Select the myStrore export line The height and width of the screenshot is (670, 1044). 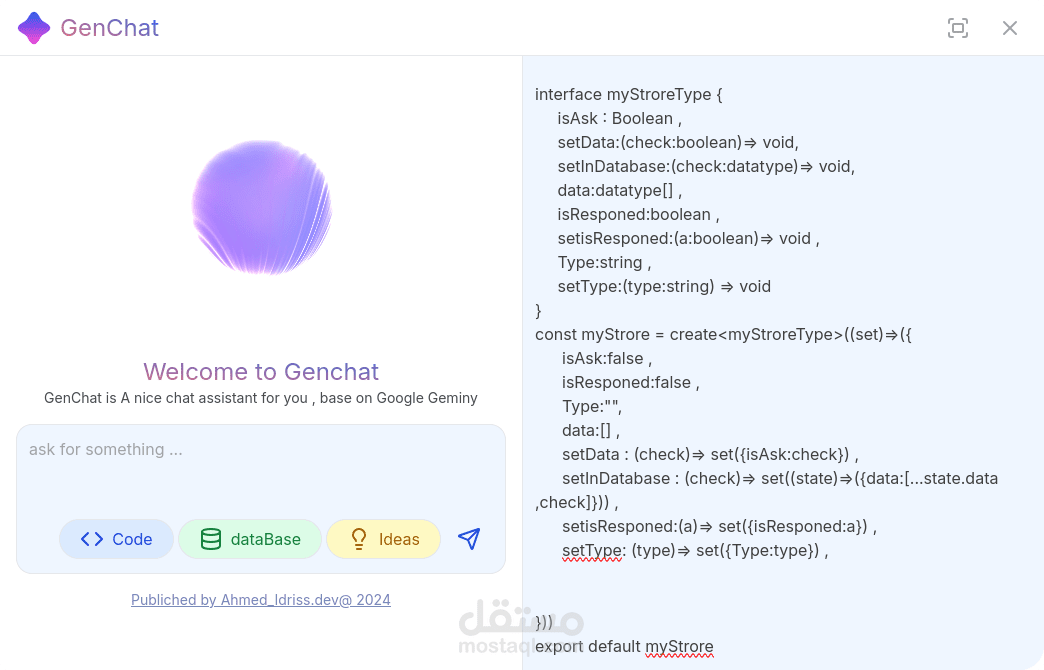pos(624,646)
